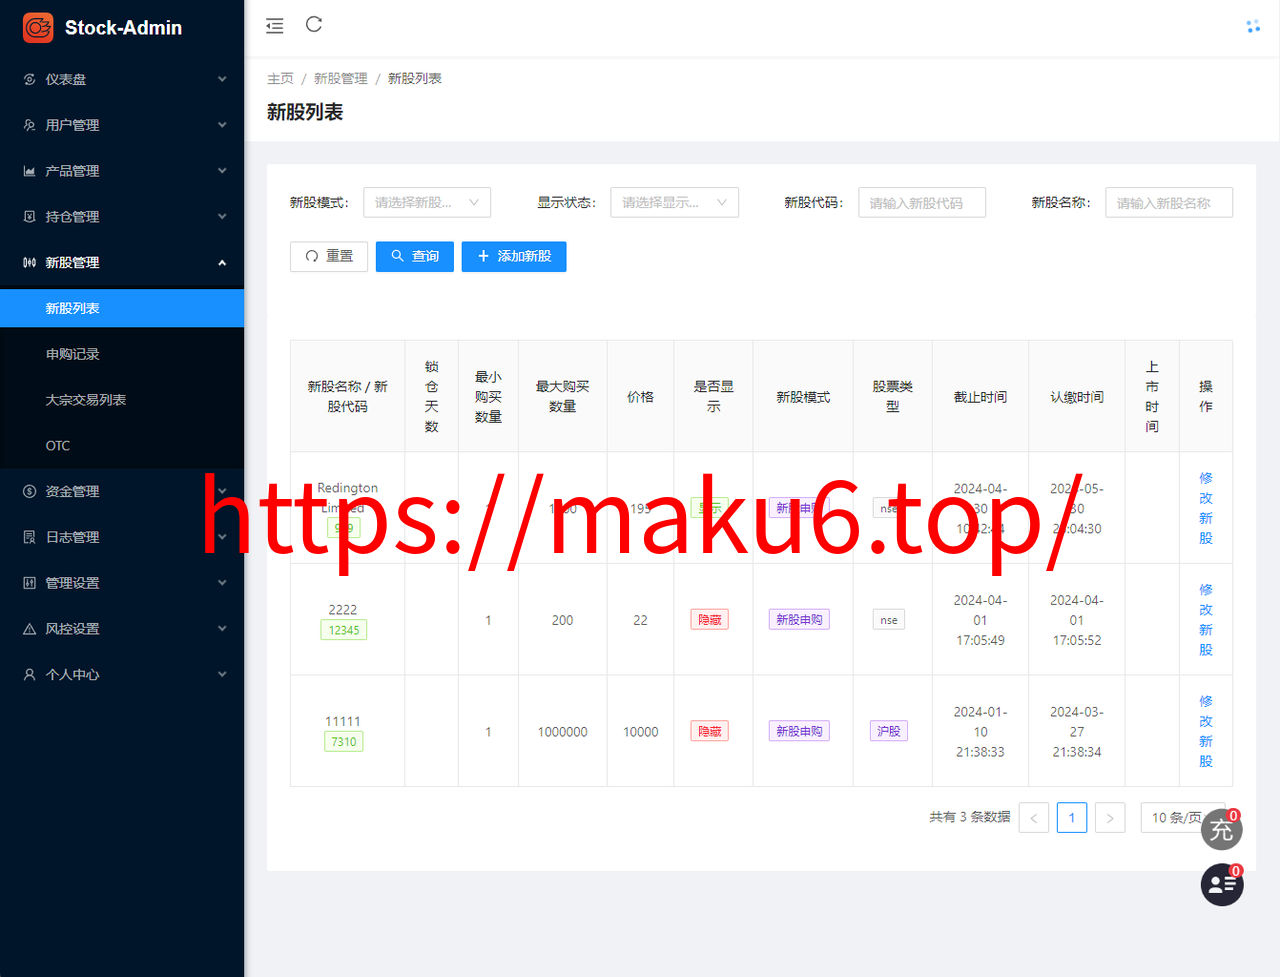
Task: Click the 管理设置 settings icon
Action: tap(29, 583)
